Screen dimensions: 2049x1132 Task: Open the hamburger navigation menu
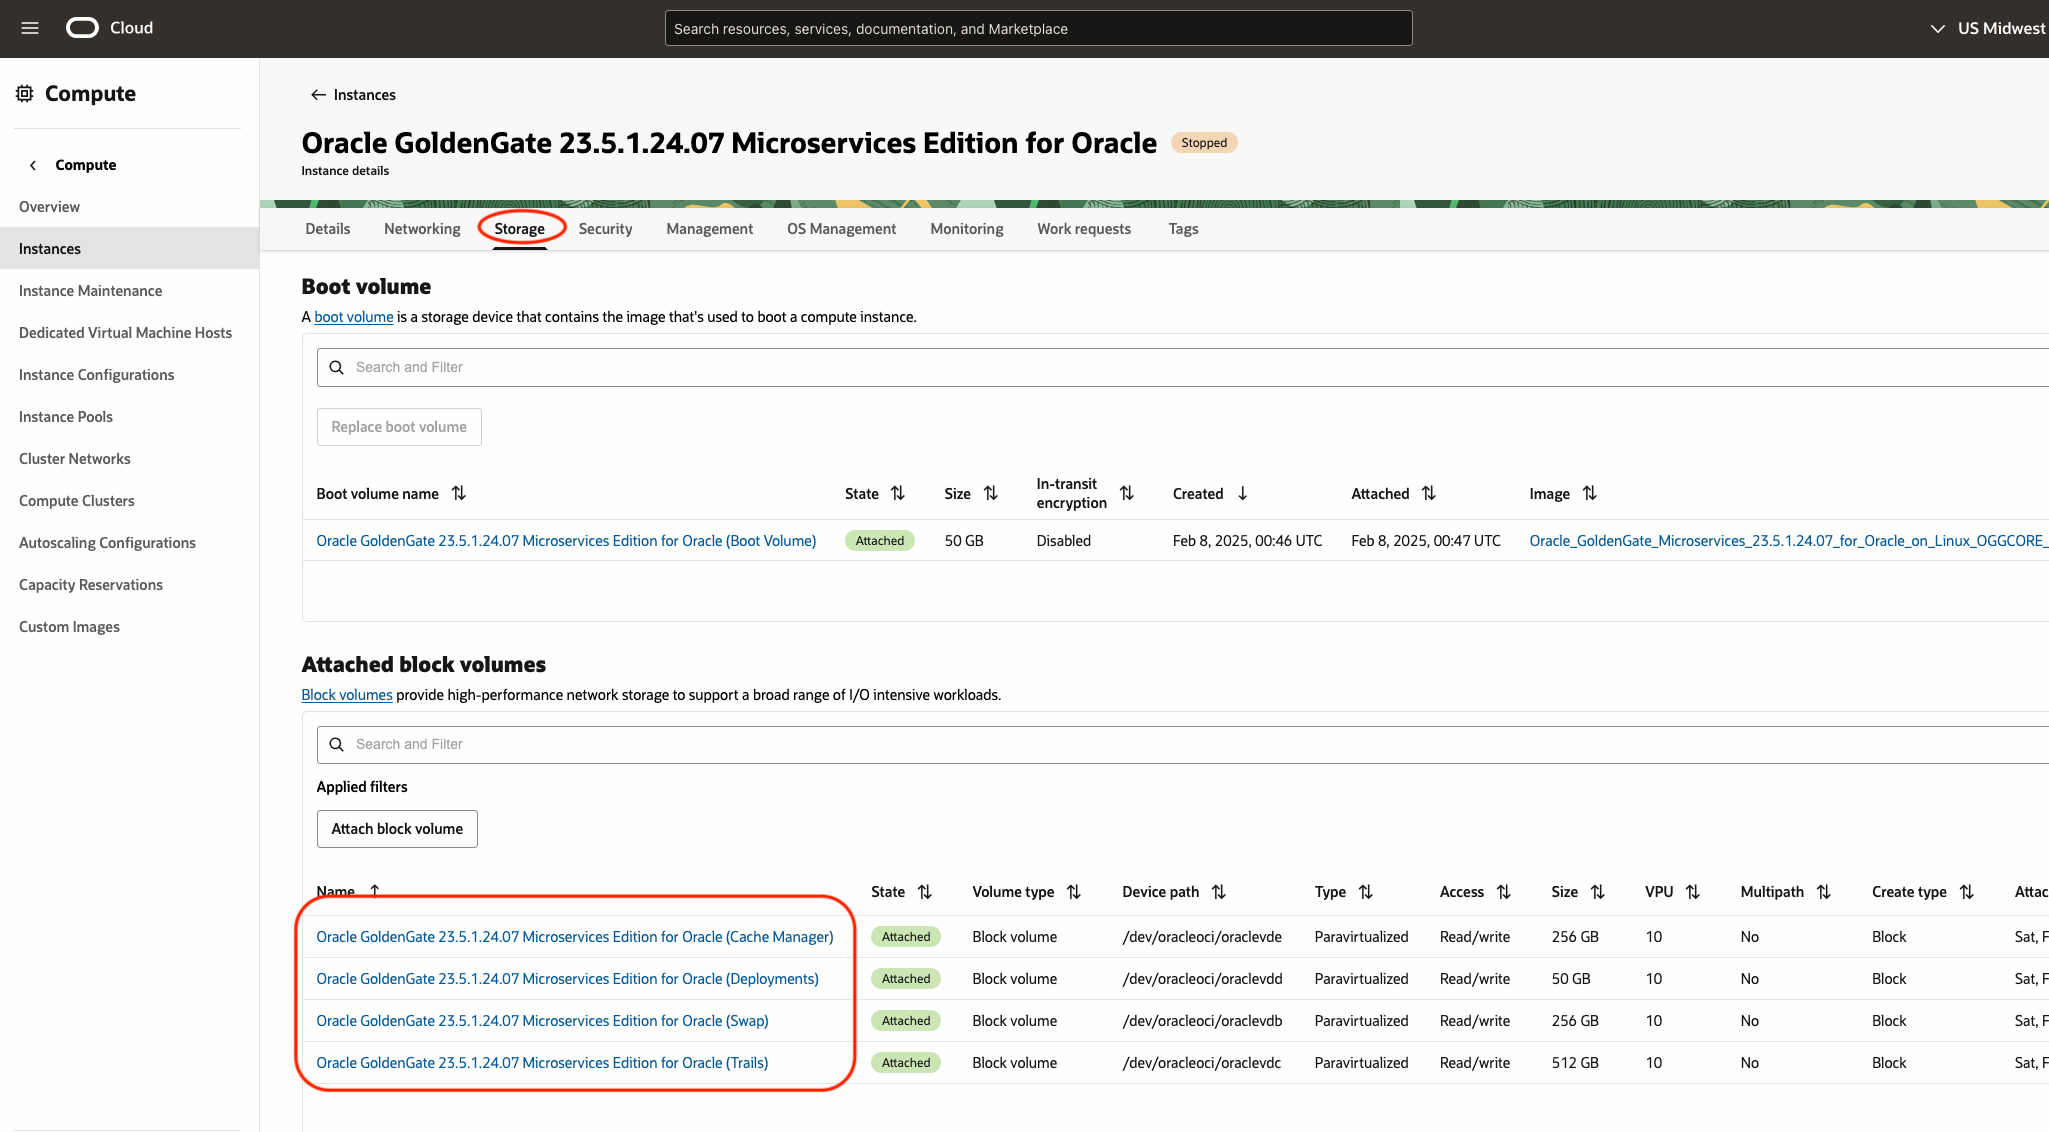pyautogui.click(x=30, y=28)
